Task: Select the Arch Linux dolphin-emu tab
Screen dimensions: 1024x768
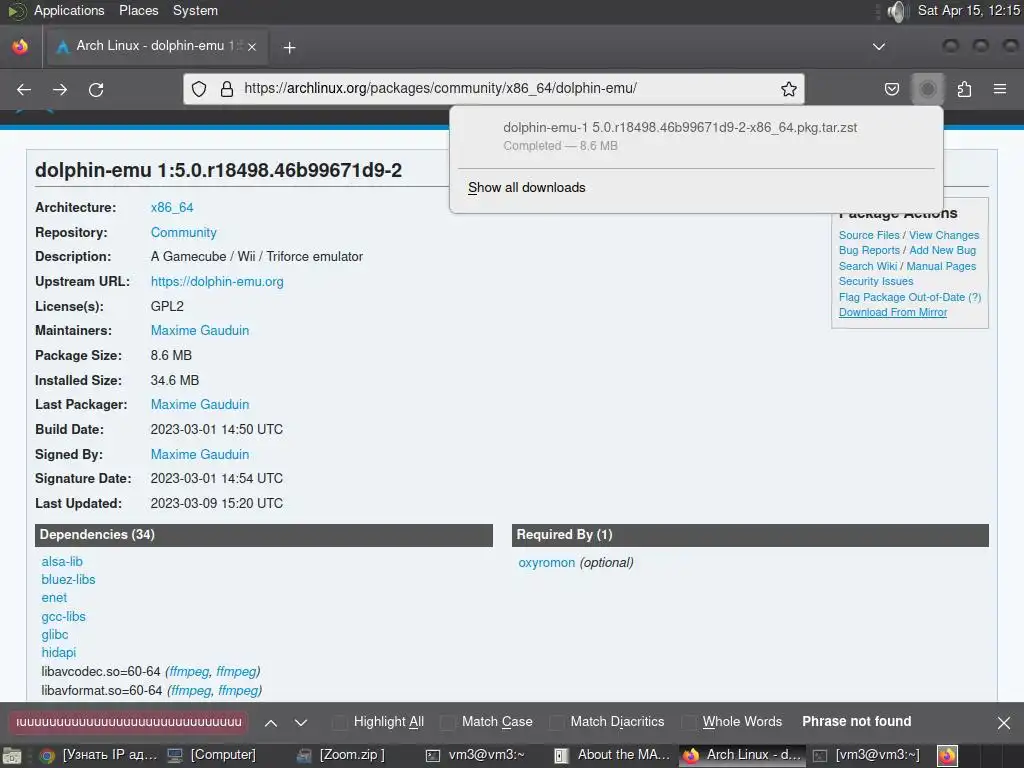Action: click(155, 46)
